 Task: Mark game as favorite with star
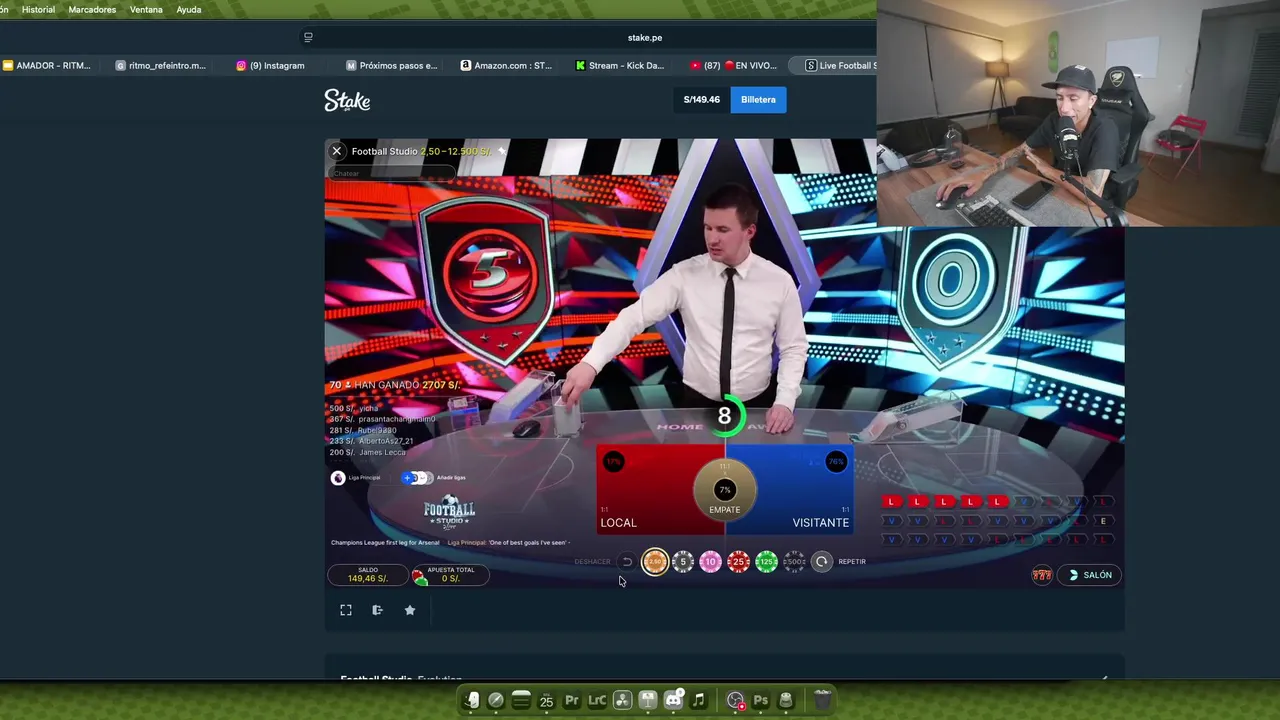[410, 610]
